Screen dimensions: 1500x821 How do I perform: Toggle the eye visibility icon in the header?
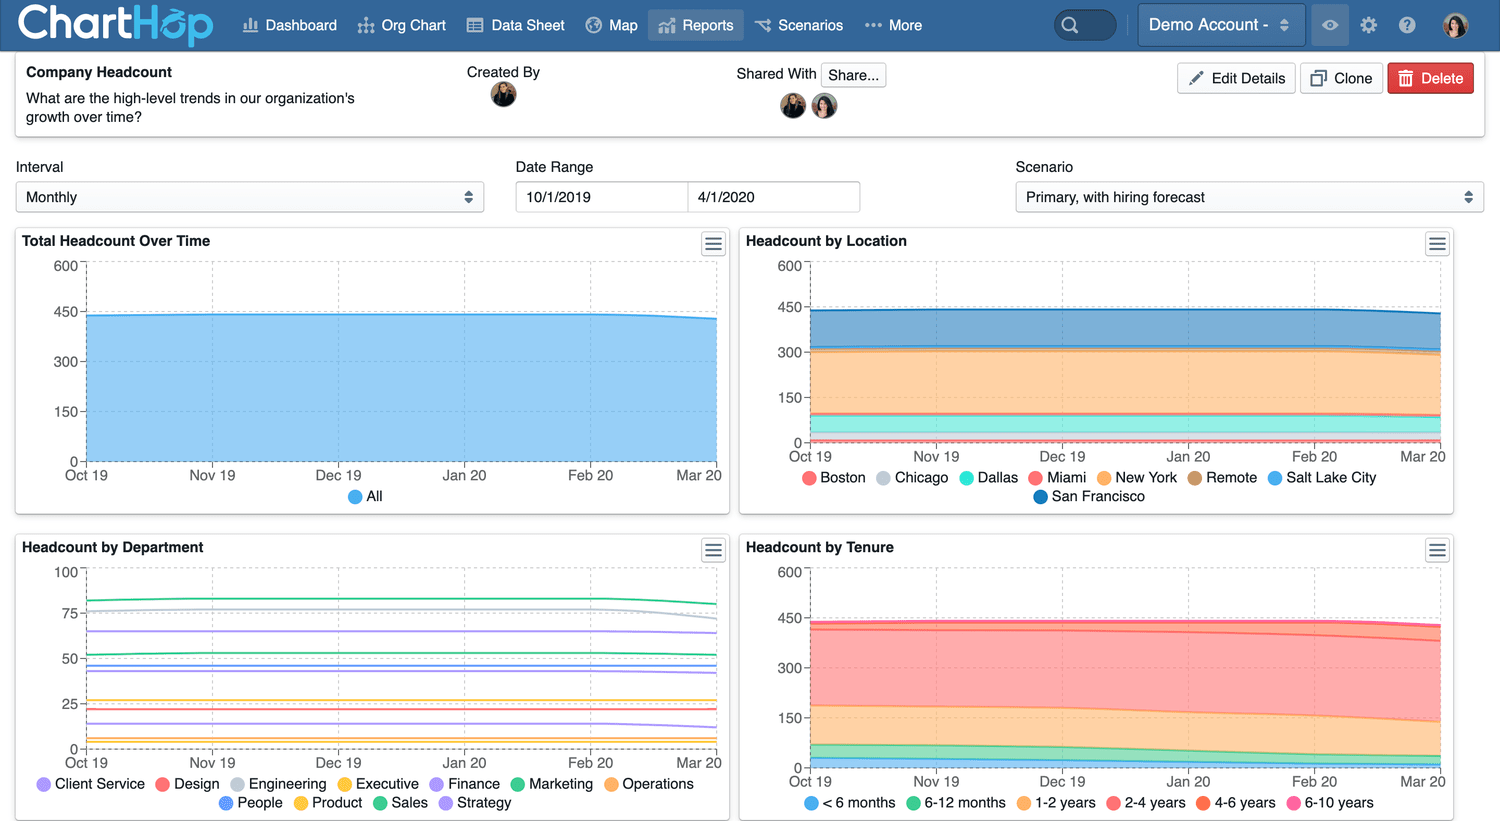1330,25
